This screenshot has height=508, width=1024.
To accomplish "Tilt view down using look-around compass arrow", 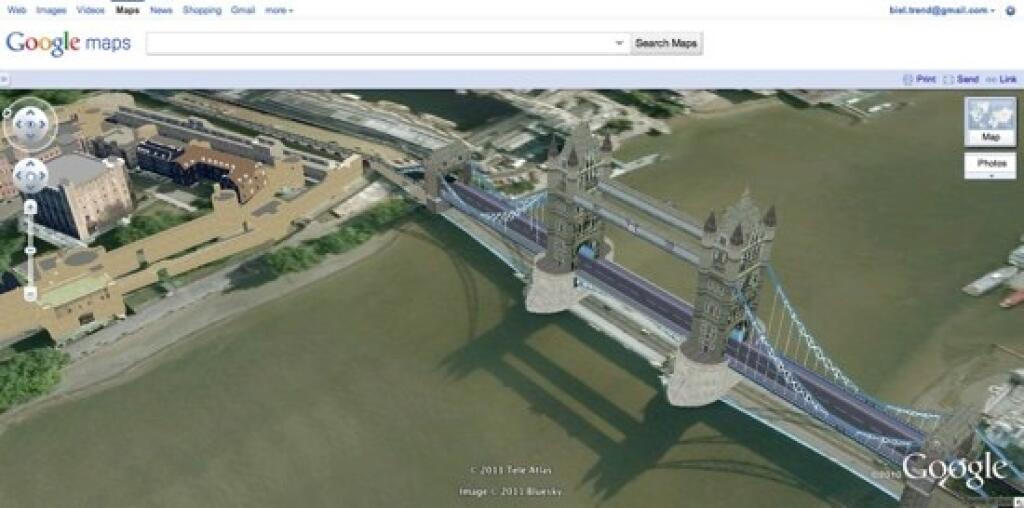I will [x=31, y=135].
